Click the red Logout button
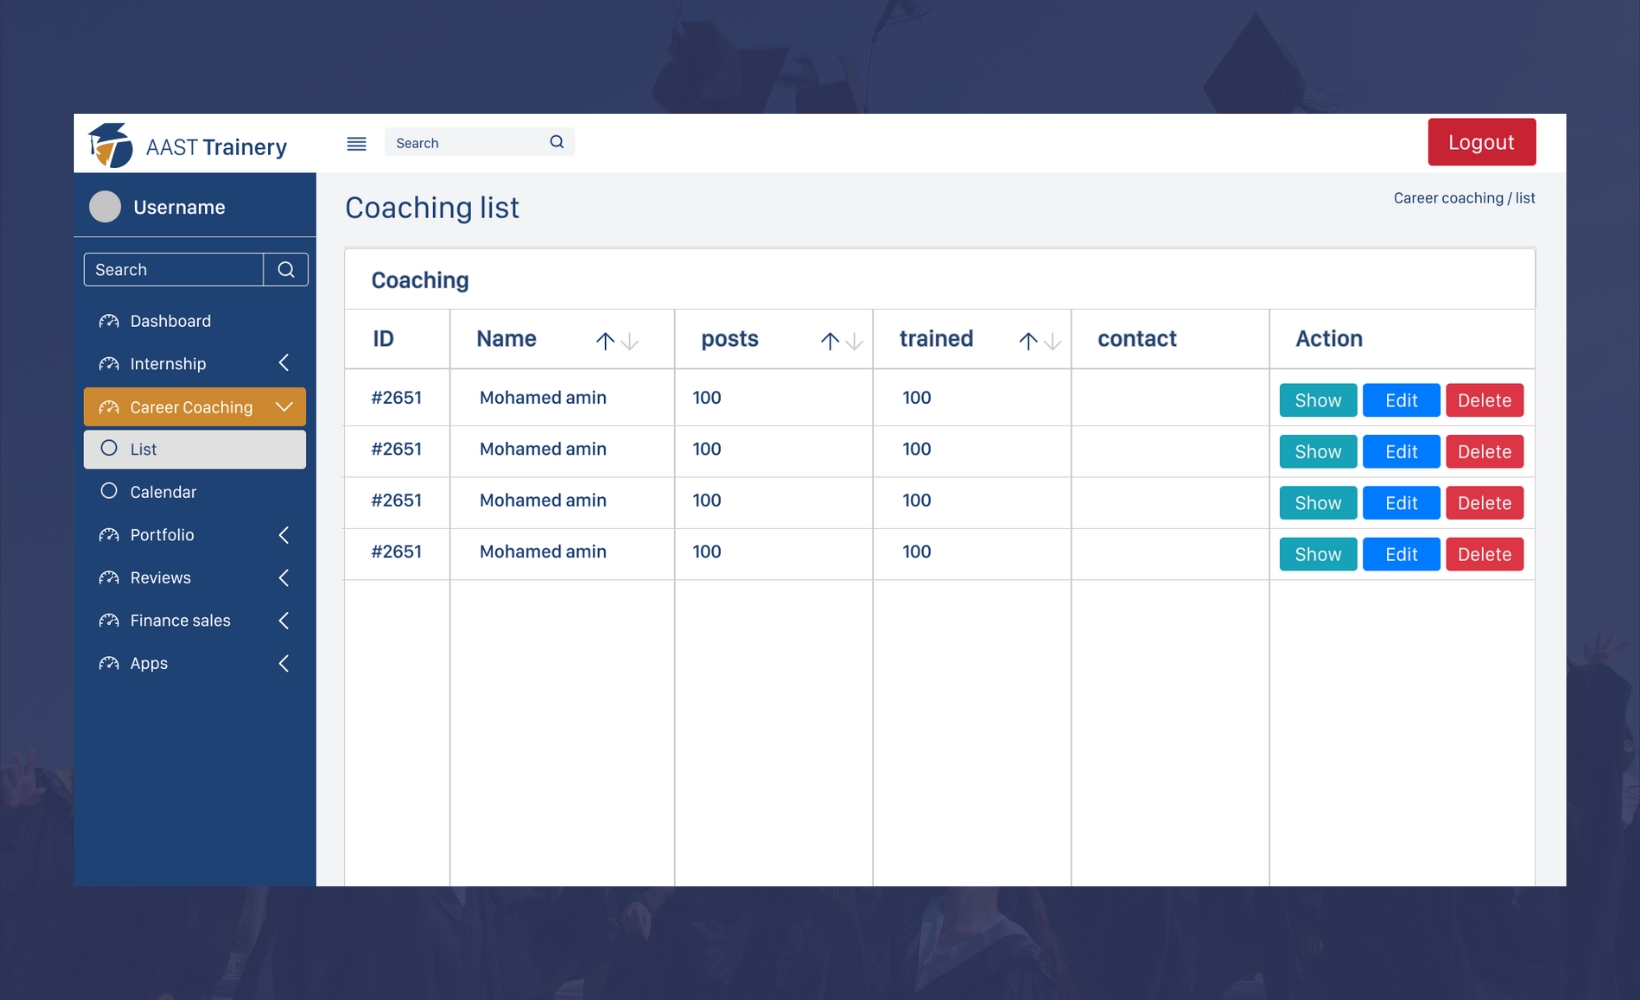This screenshot has width=1640, height=1000. pos(1481,142)
